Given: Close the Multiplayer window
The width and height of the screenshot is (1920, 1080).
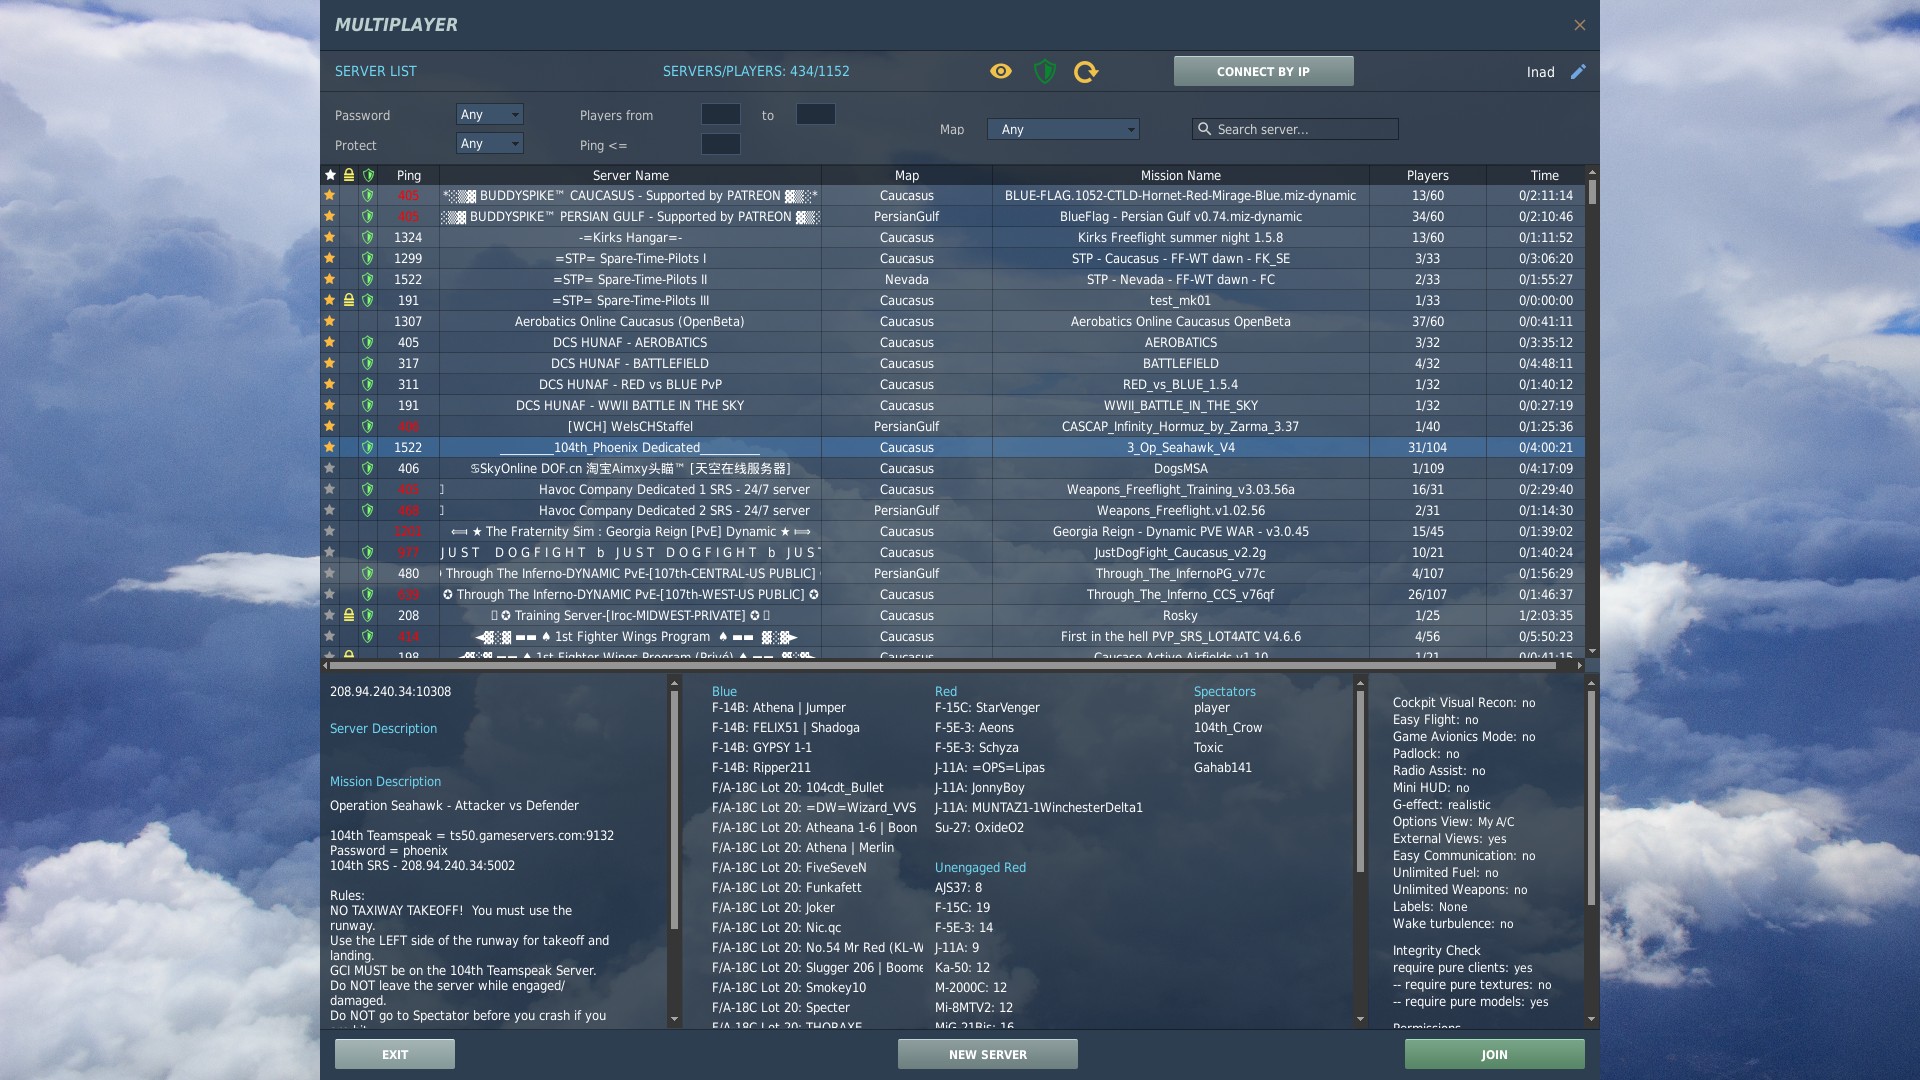Looking at the screenshot, I should pos(1580,25).
